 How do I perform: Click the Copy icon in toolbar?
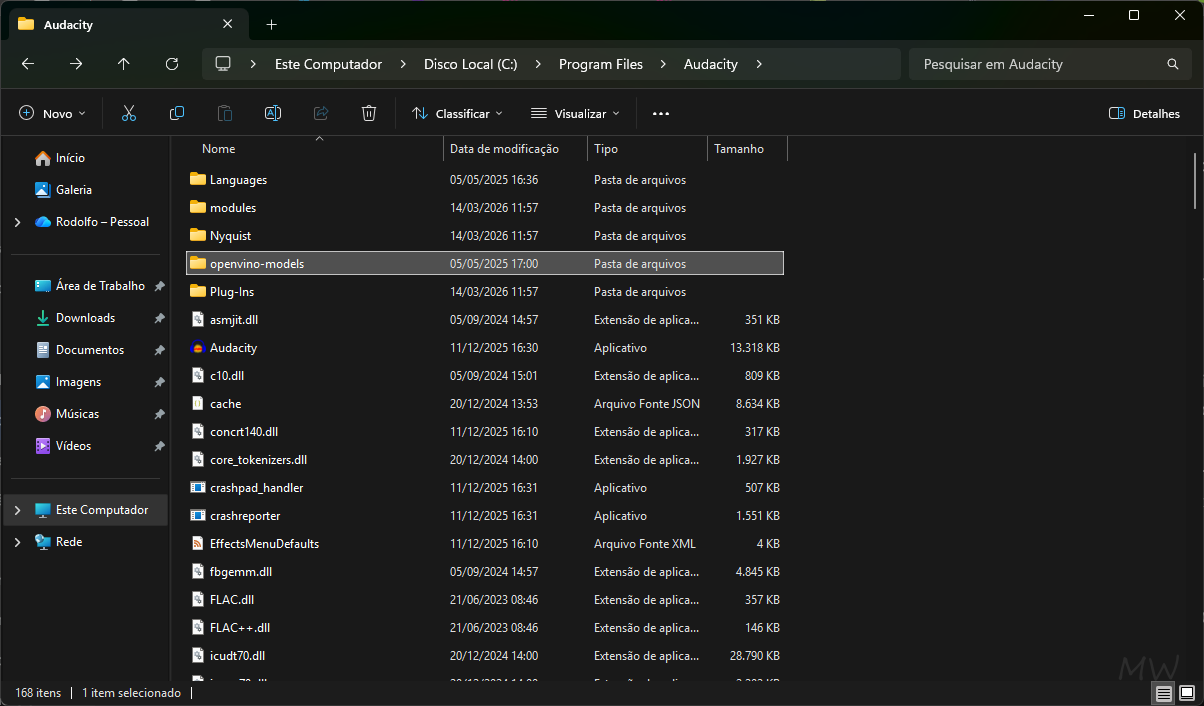(177, 114)
